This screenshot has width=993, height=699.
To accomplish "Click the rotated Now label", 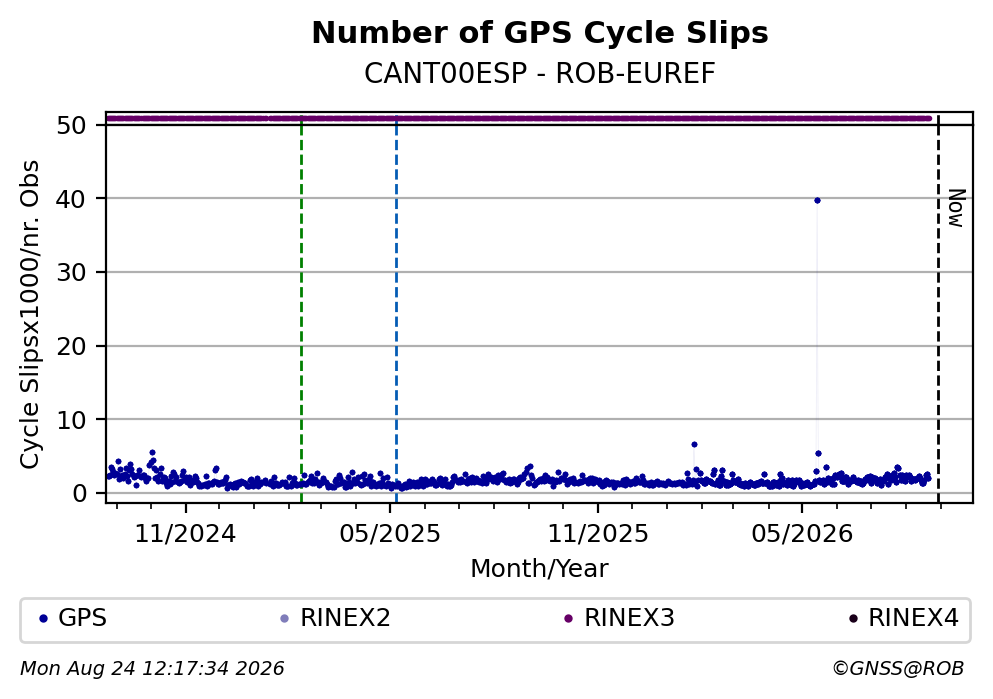I will [956, 208].
